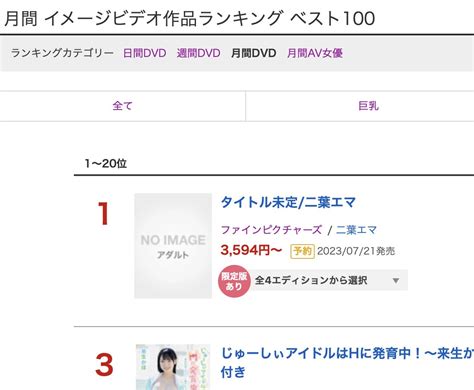This screenshot has width=474, height=390.
Task: Click the 予約 preorder badge
Action: pyautogui.click(x=302, y=251)
